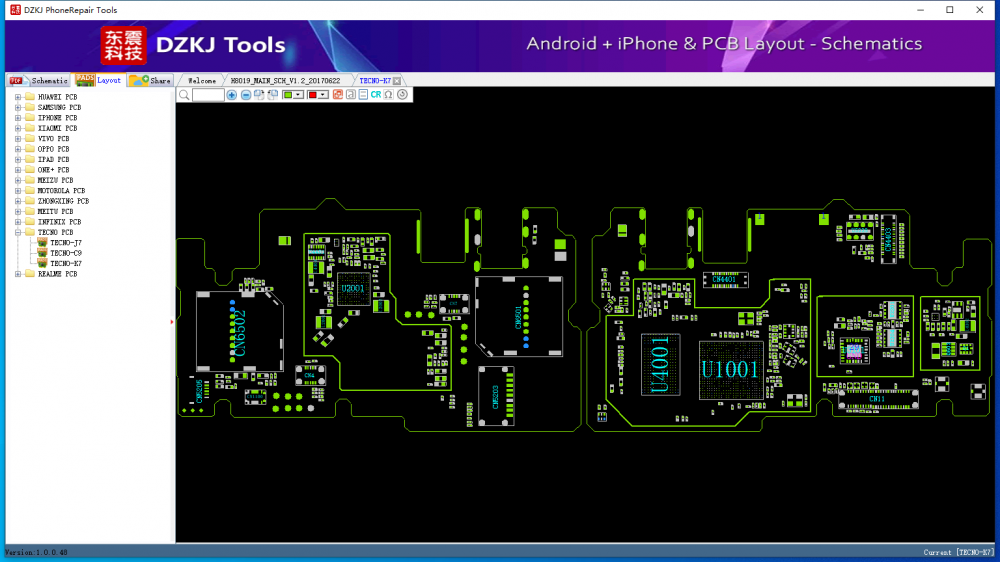Click the U2001 chip on the board
This screenshot has height=562, width=1000.
[353, 288]
